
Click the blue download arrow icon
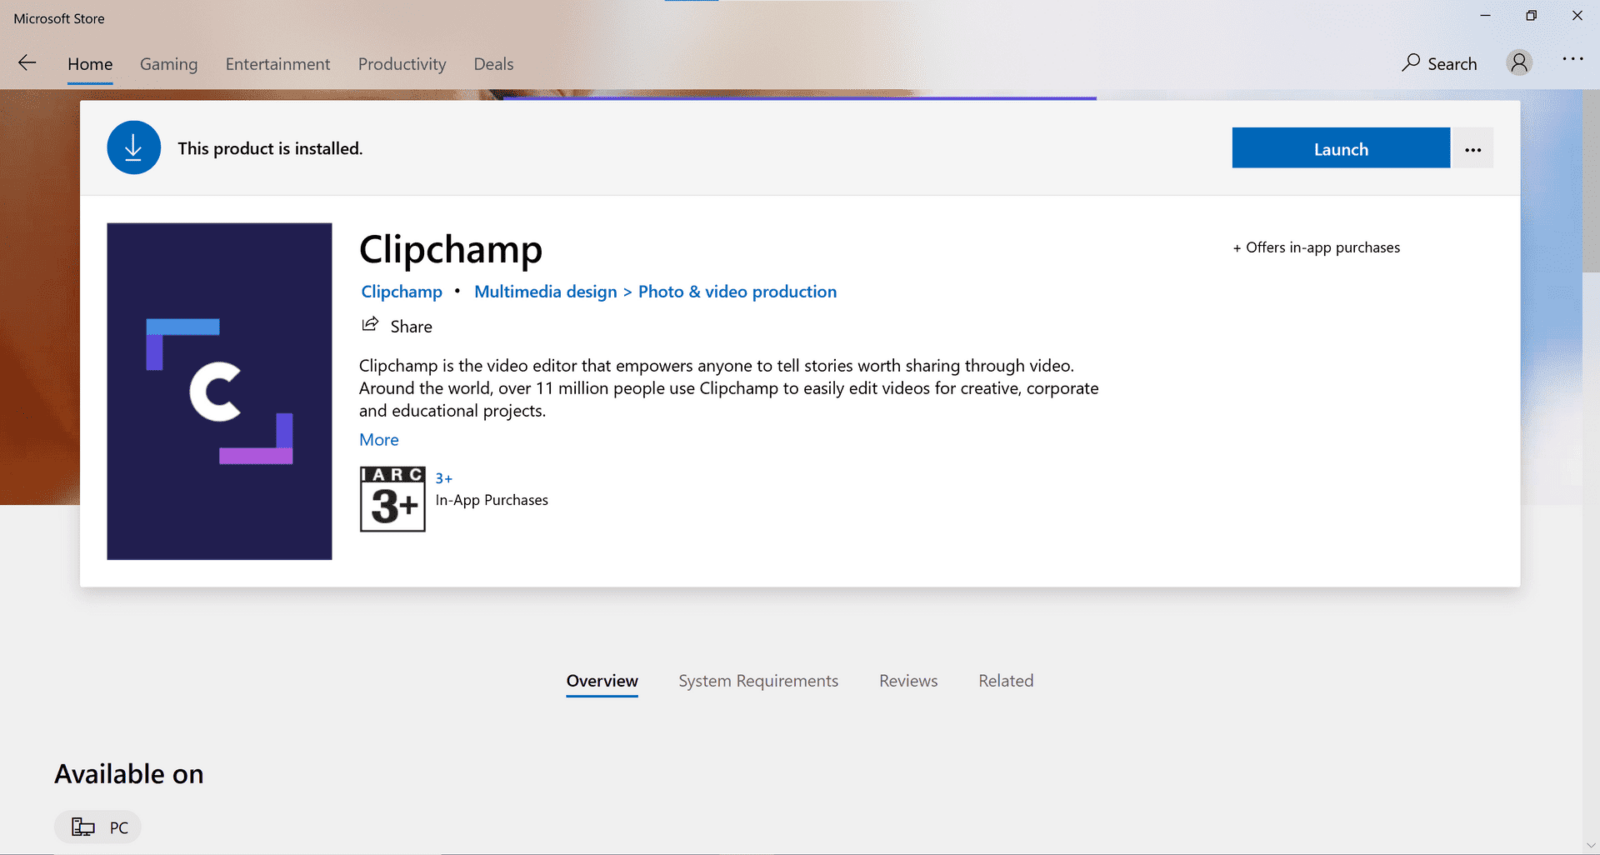coord(134,148)
